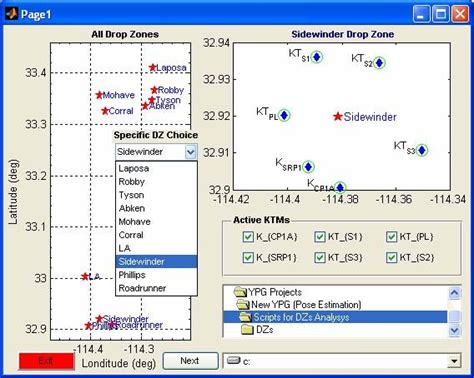The height and width of the screenshot is (378, 474).
Task: Maximize the Page1 window
Action: (x=441, y=14)
